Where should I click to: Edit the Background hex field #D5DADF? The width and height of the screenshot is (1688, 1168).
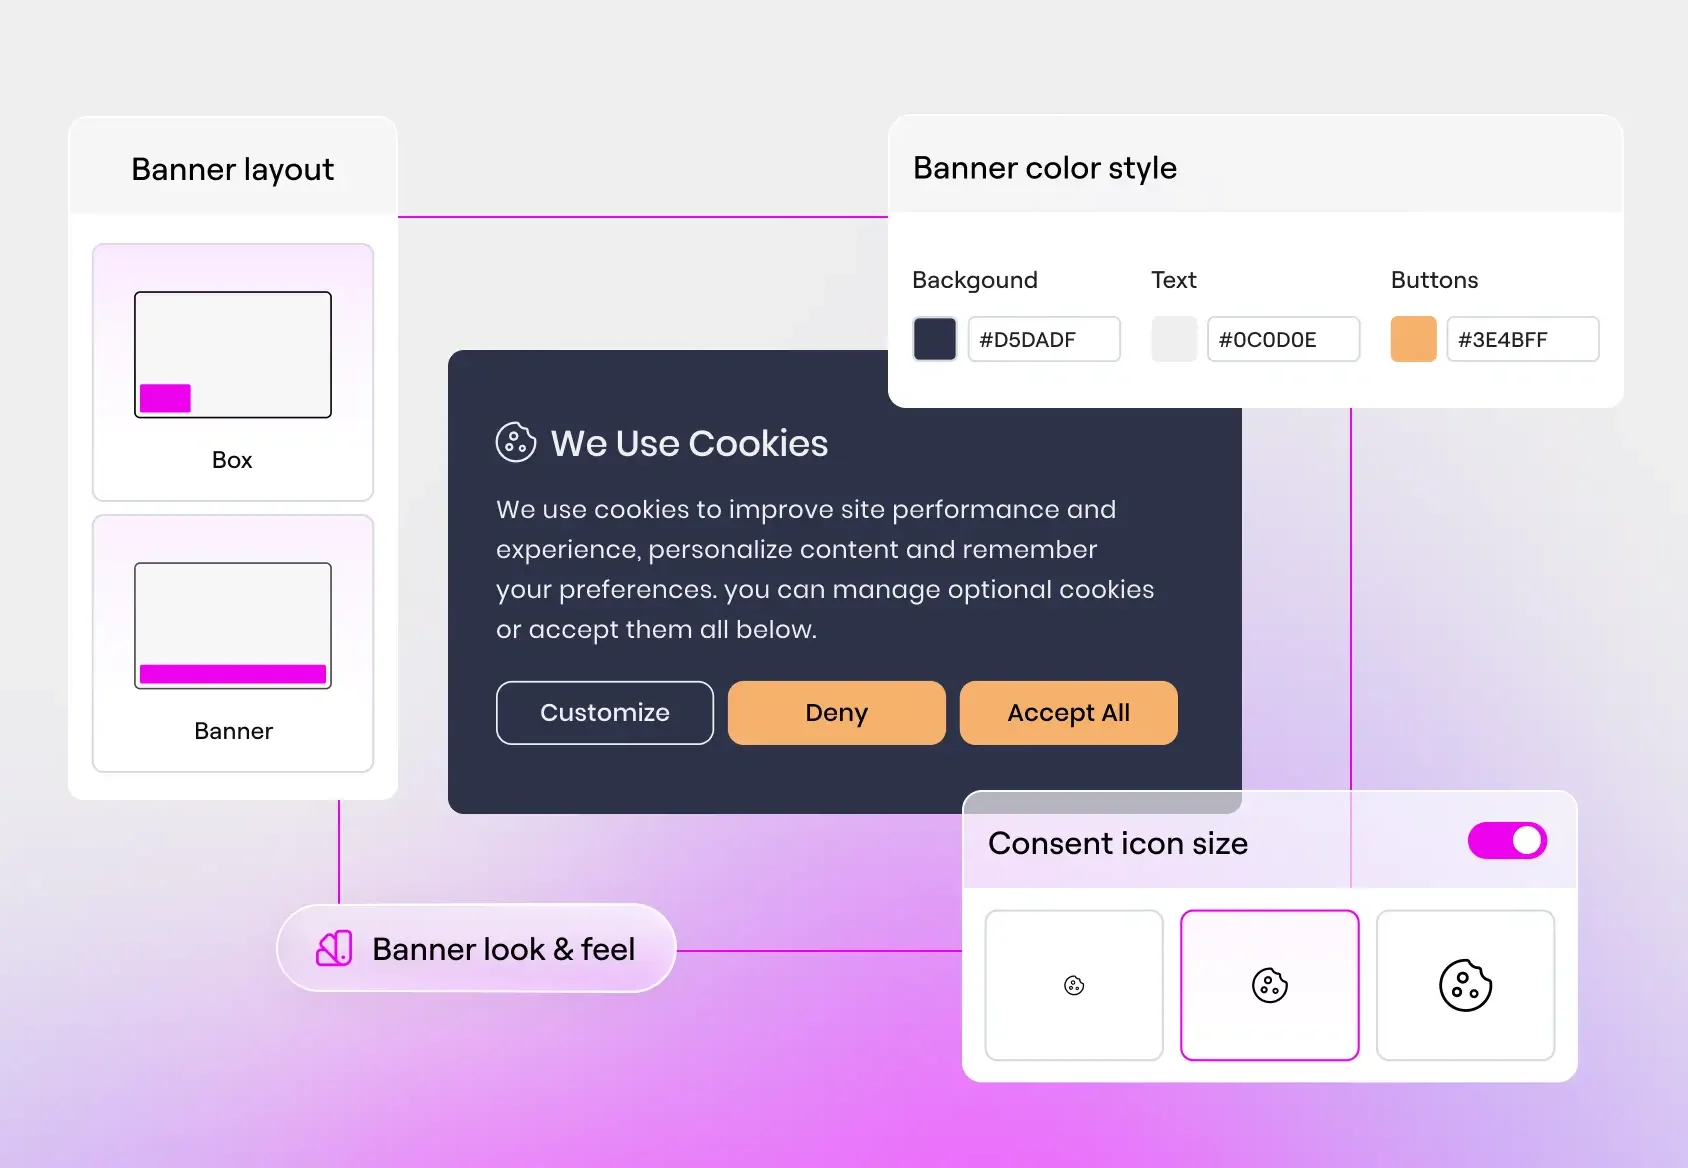[1044, 339]
